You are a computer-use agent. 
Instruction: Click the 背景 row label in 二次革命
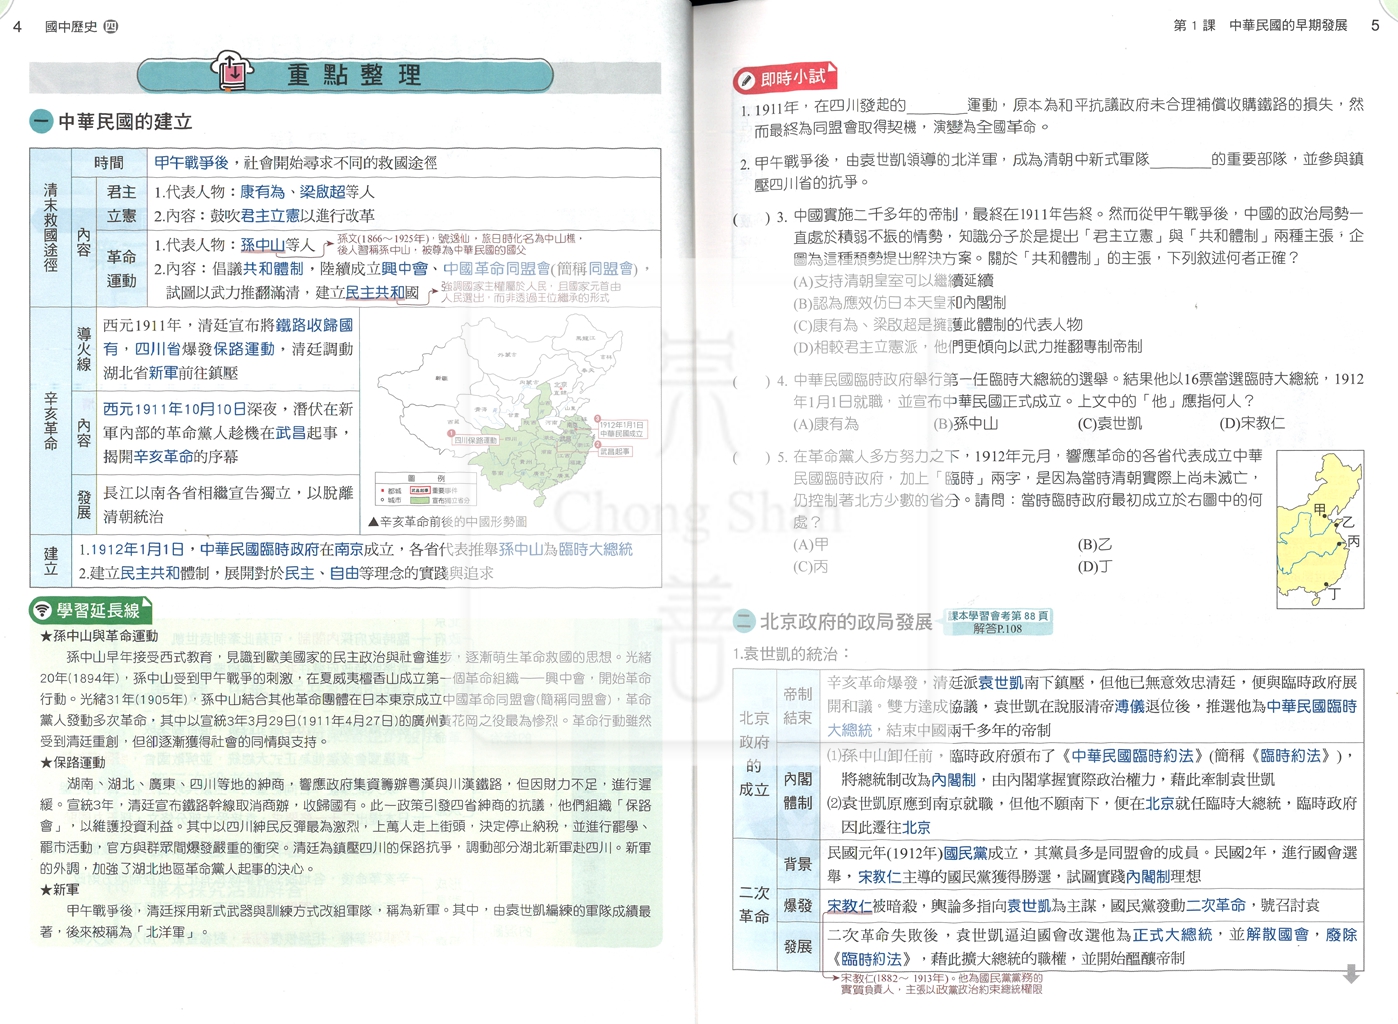[x=798, y=864]
